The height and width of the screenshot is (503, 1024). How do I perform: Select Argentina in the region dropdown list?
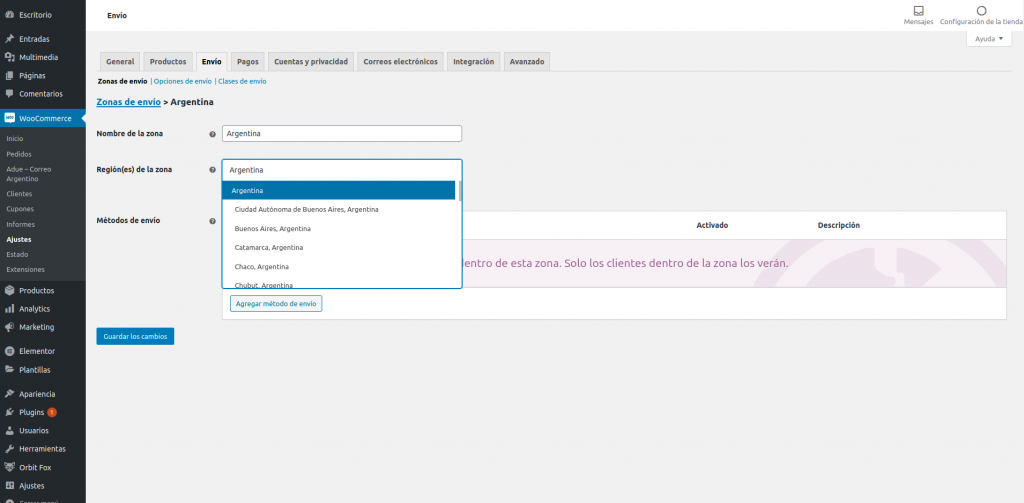coord(338,191)
